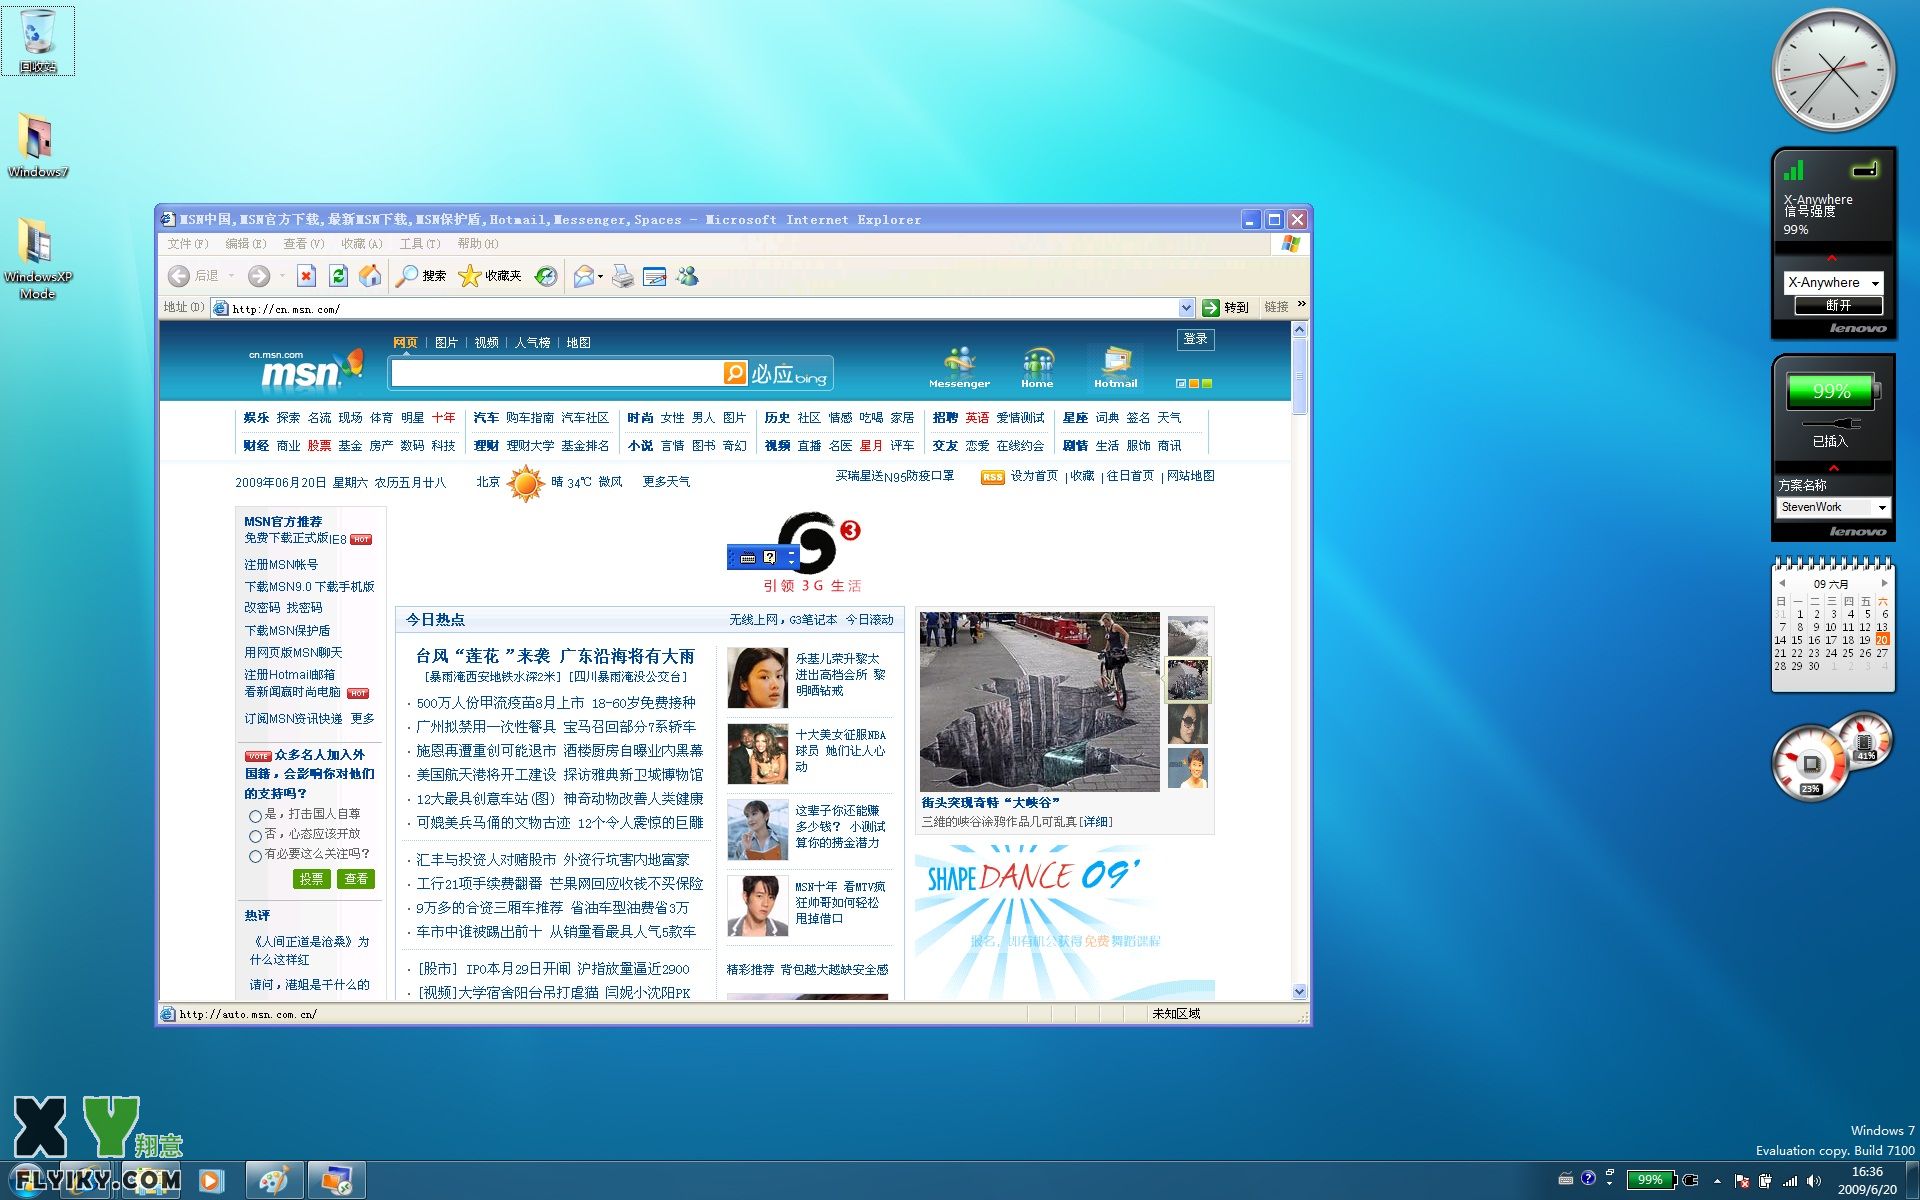The image size is (1920, 1200).
Task: Click the street canyon painting large thumbnail
Action: (1039, 702)
